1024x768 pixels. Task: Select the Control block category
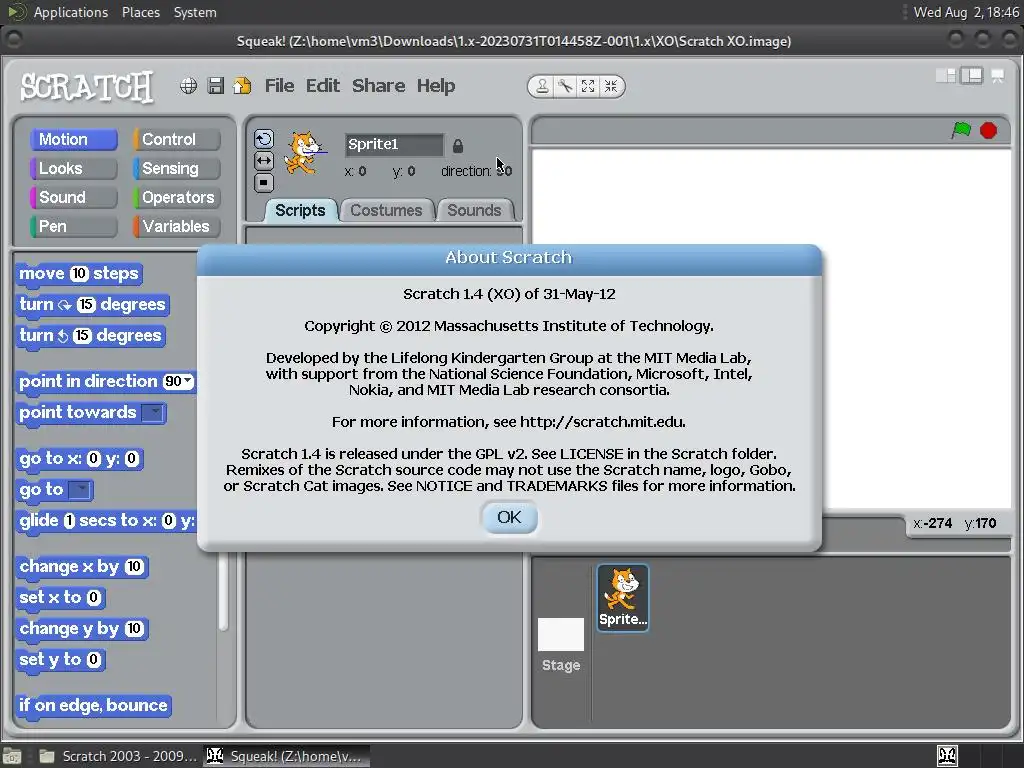pyautogui.click(x=176, y=139)
